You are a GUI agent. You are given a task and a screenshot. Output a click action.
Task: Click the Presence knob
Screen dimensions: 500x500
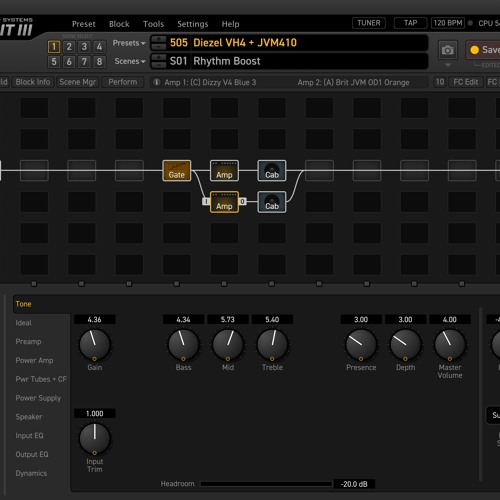click(361, 345)
